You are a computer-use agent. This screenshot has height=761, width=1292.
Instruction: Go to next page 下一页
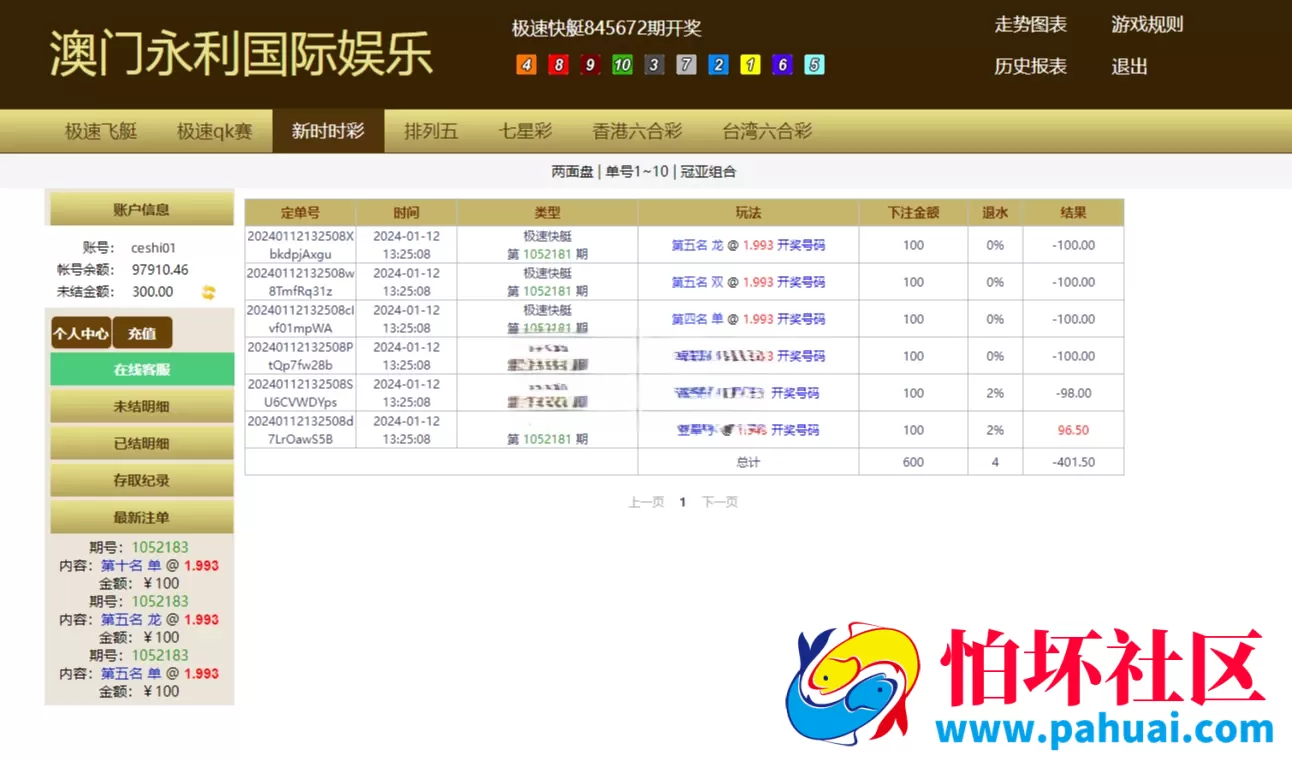click(x=719, y=502)
